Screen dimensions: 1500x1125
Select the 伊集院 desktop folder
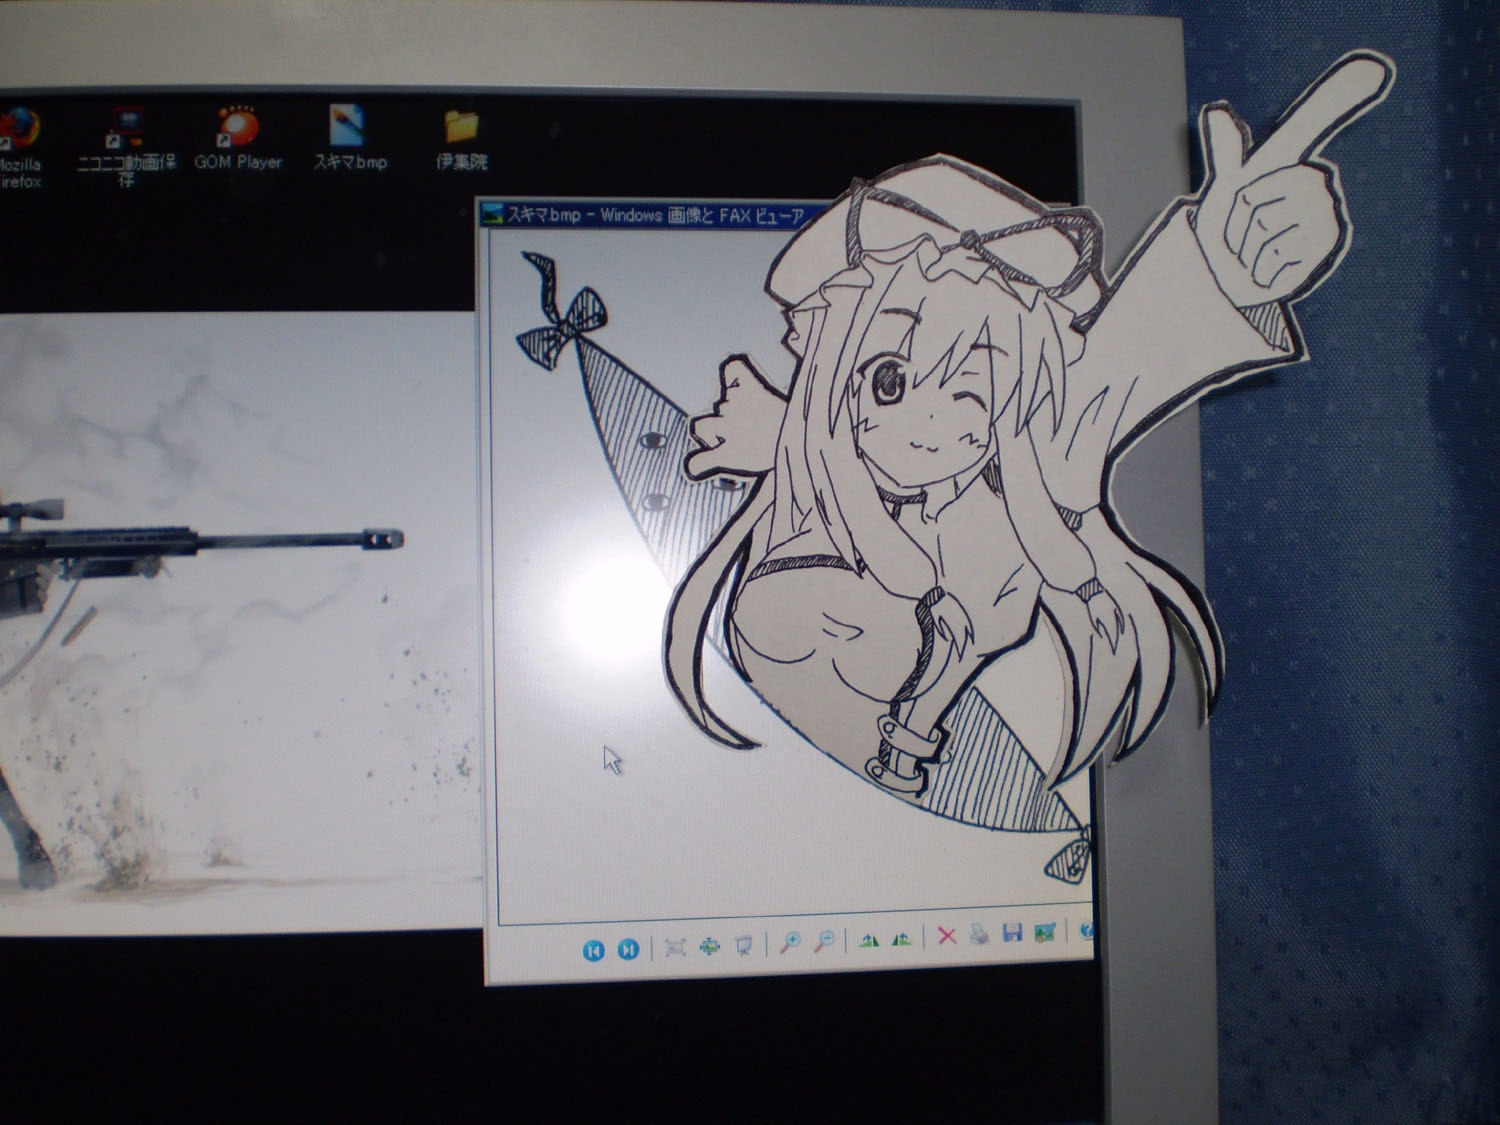pyautogui.click(x=461, y=138)
